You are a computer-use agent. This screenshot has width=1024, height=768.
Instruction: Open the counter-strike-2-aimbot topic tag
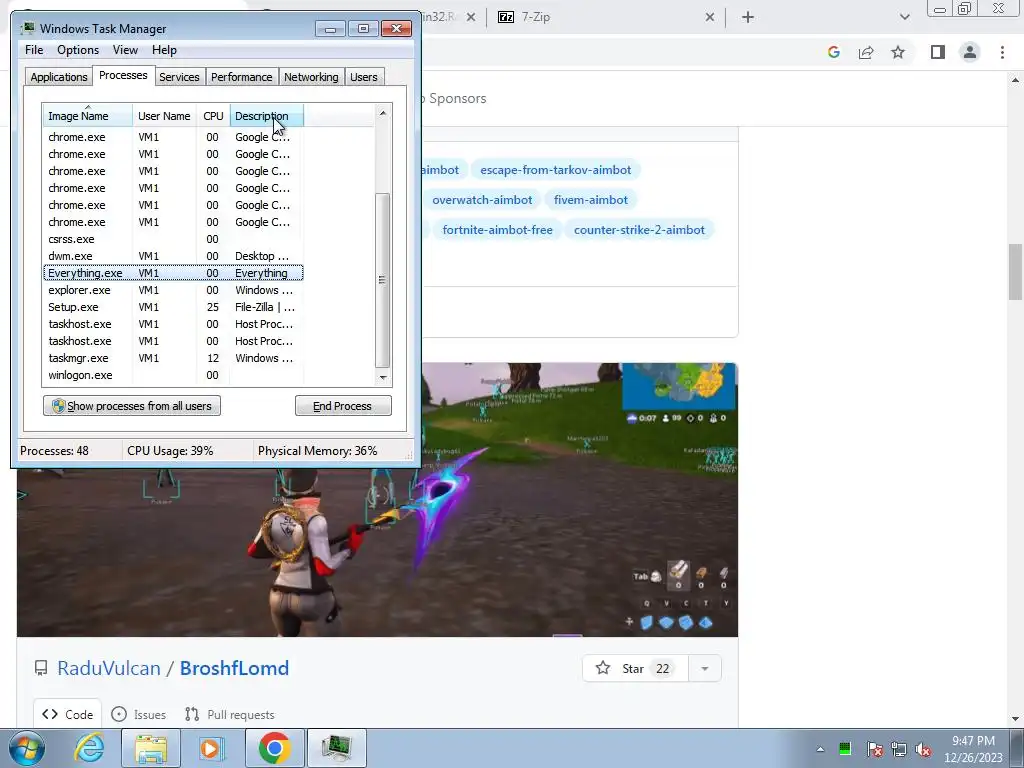click(639, 230)
